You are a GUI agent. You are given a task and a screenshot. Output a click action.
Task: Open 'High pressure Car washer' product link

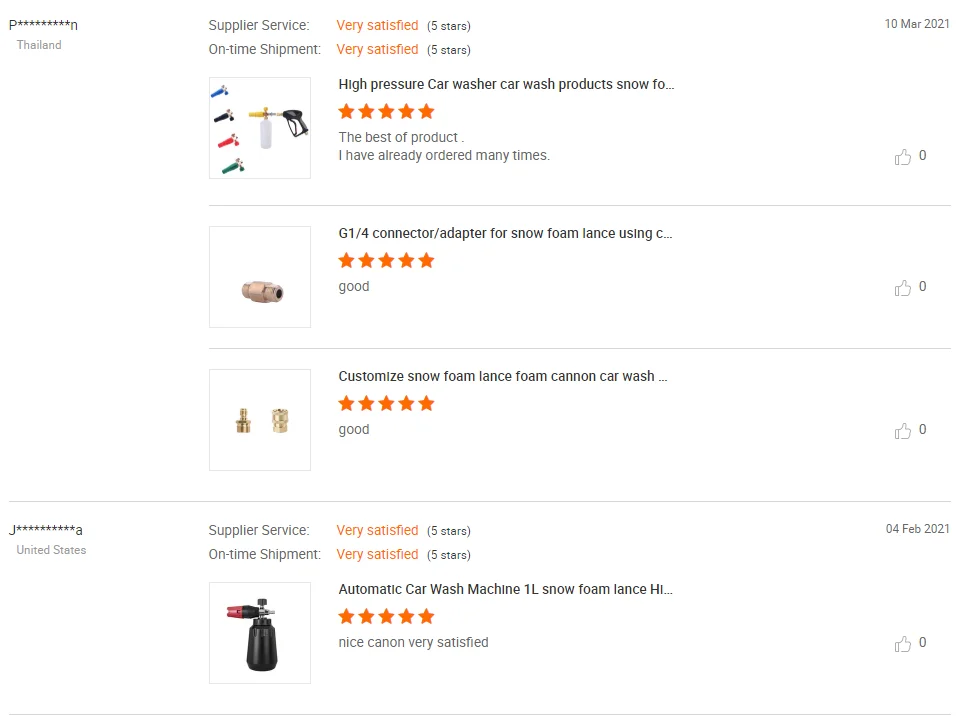(506, 85)
